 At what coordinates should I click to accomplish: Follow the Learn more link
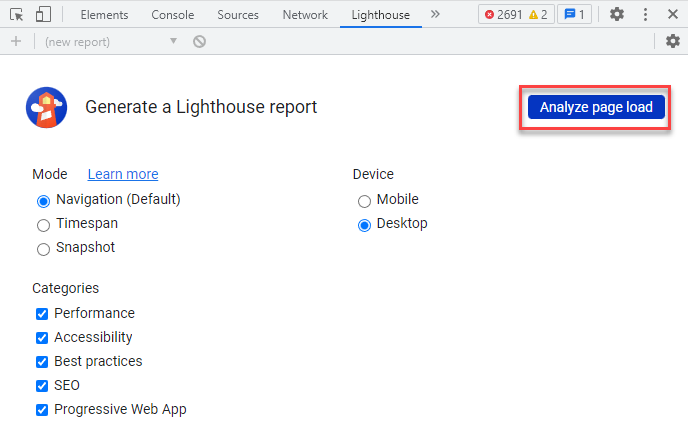(123, 174)
